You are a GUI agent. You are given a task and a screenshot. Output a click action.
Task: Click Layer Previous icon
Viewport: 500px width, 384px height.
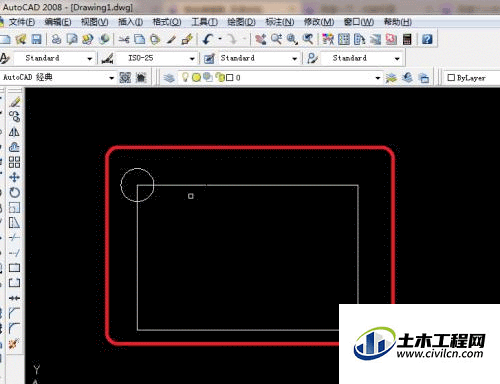pyautogui.click(x=408, y=78)
